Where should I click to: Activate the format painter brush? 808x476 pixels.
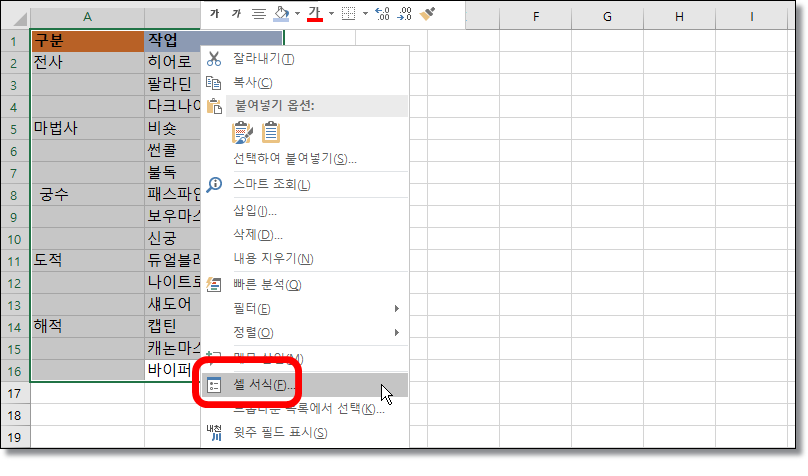coord(427,14)
